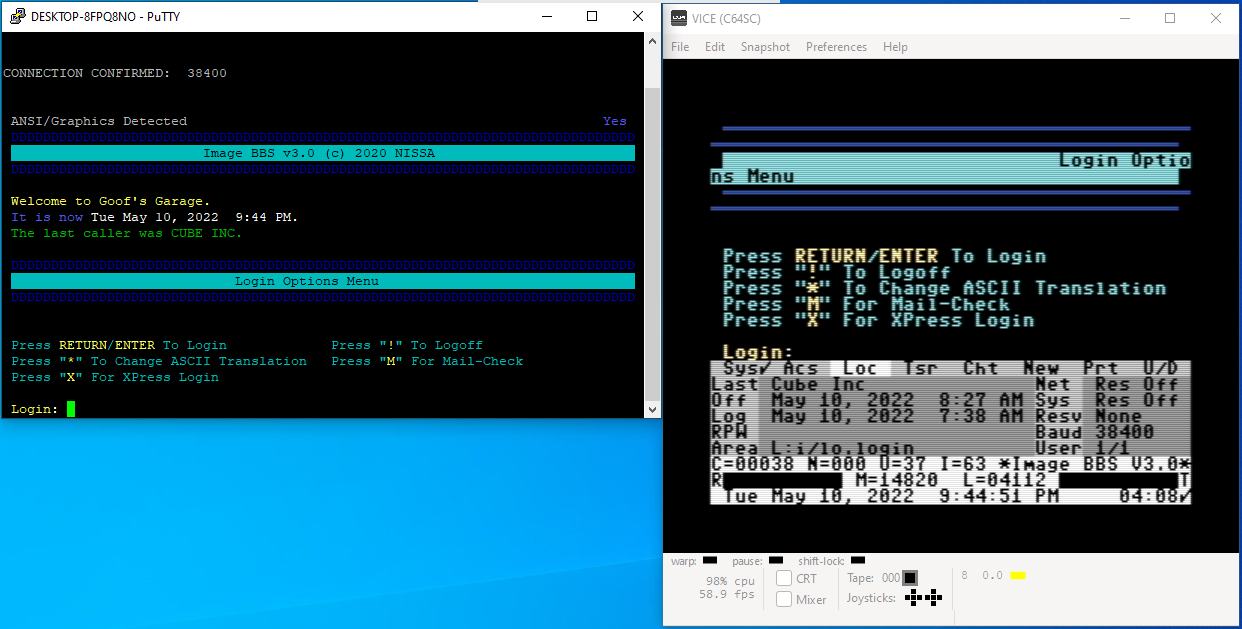Click the PuTTY title bar text
1242x629 pixels.
tap(106, 17)
